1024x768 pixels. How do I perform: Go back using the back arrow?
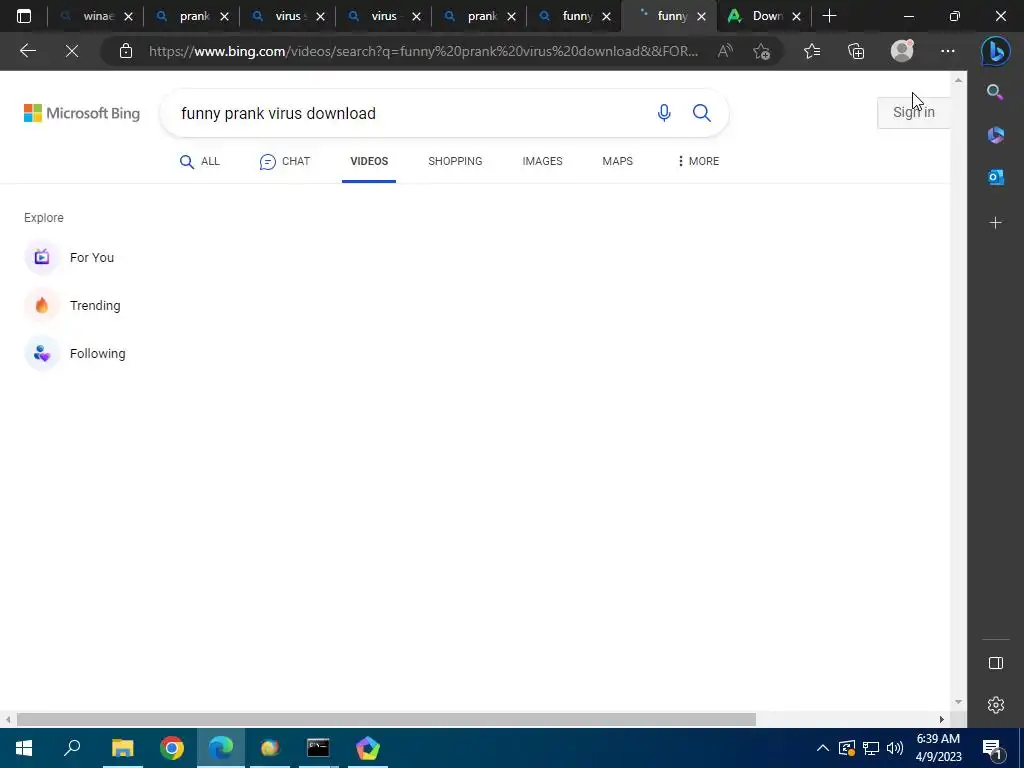[27, 51]
